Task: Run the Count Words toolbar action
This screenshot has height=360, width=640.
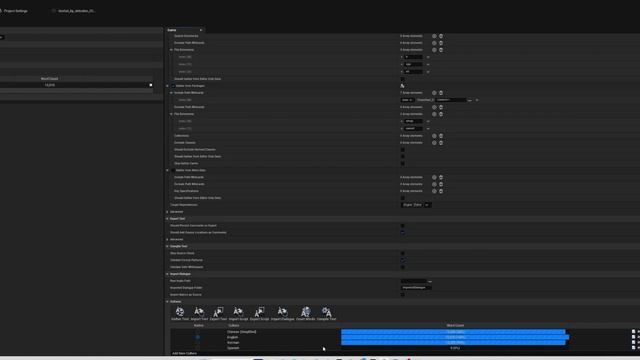Action: pos(305,313)
